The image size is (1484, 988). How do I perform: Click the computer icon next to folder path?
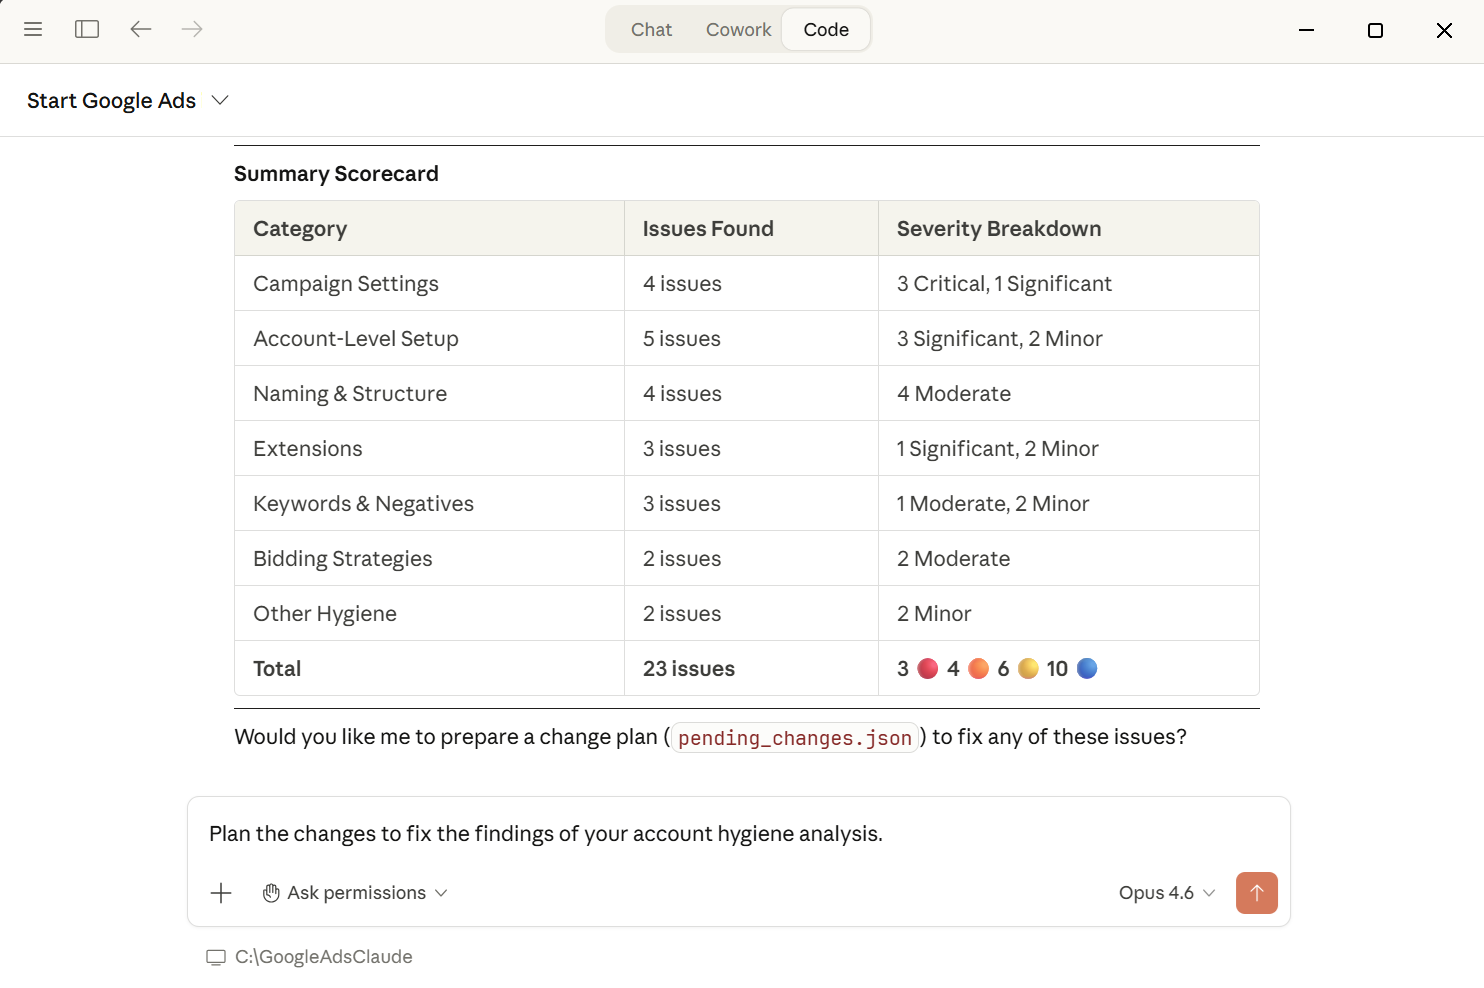216,957
